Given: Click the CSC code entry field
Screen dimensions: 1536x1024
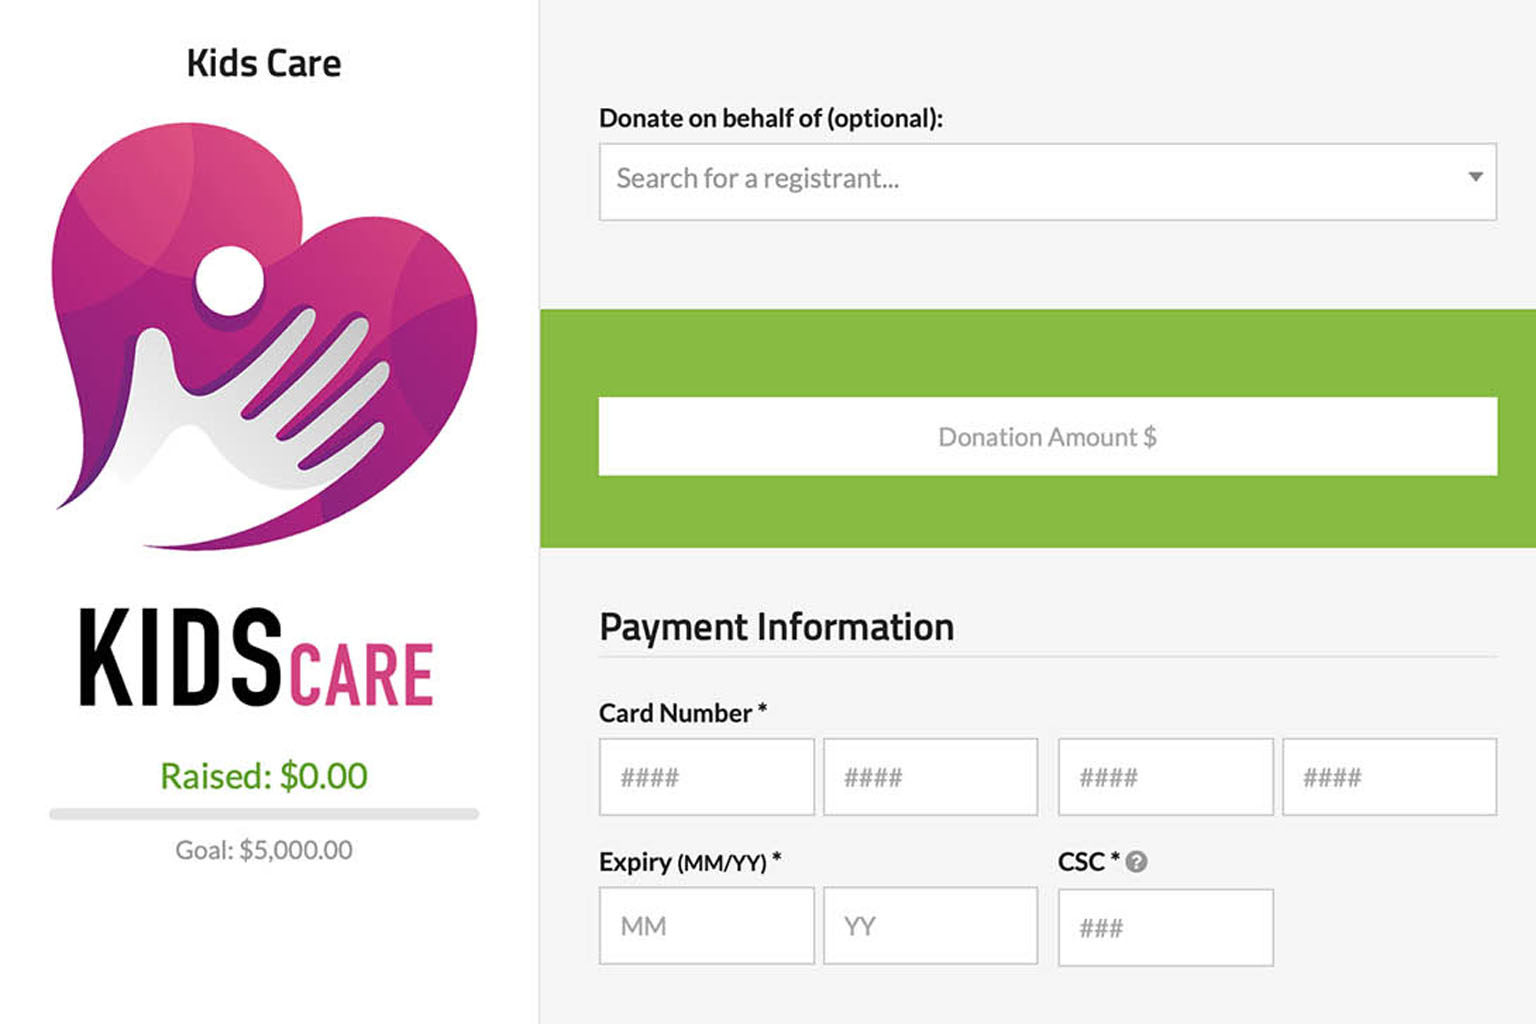Looking at the screenshot, I should [1164, 928].
